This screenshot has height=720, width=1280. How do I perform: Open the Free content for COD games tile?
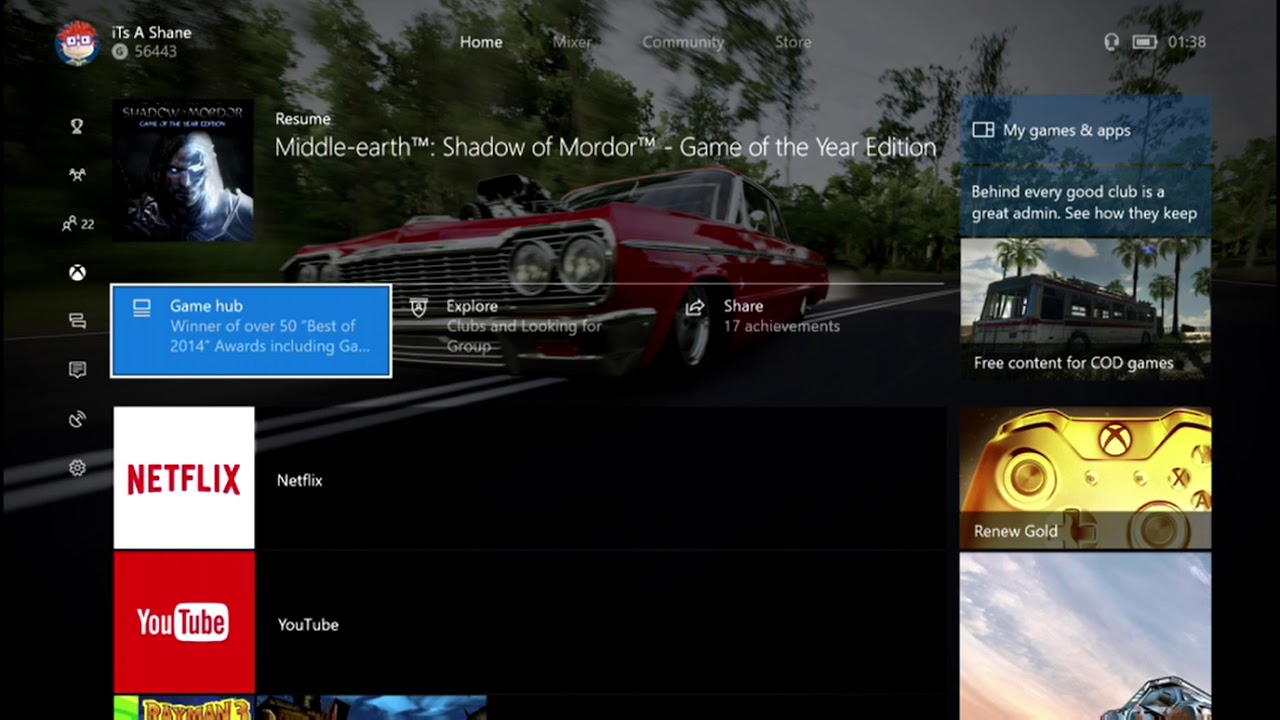[x=1086, y=309]
